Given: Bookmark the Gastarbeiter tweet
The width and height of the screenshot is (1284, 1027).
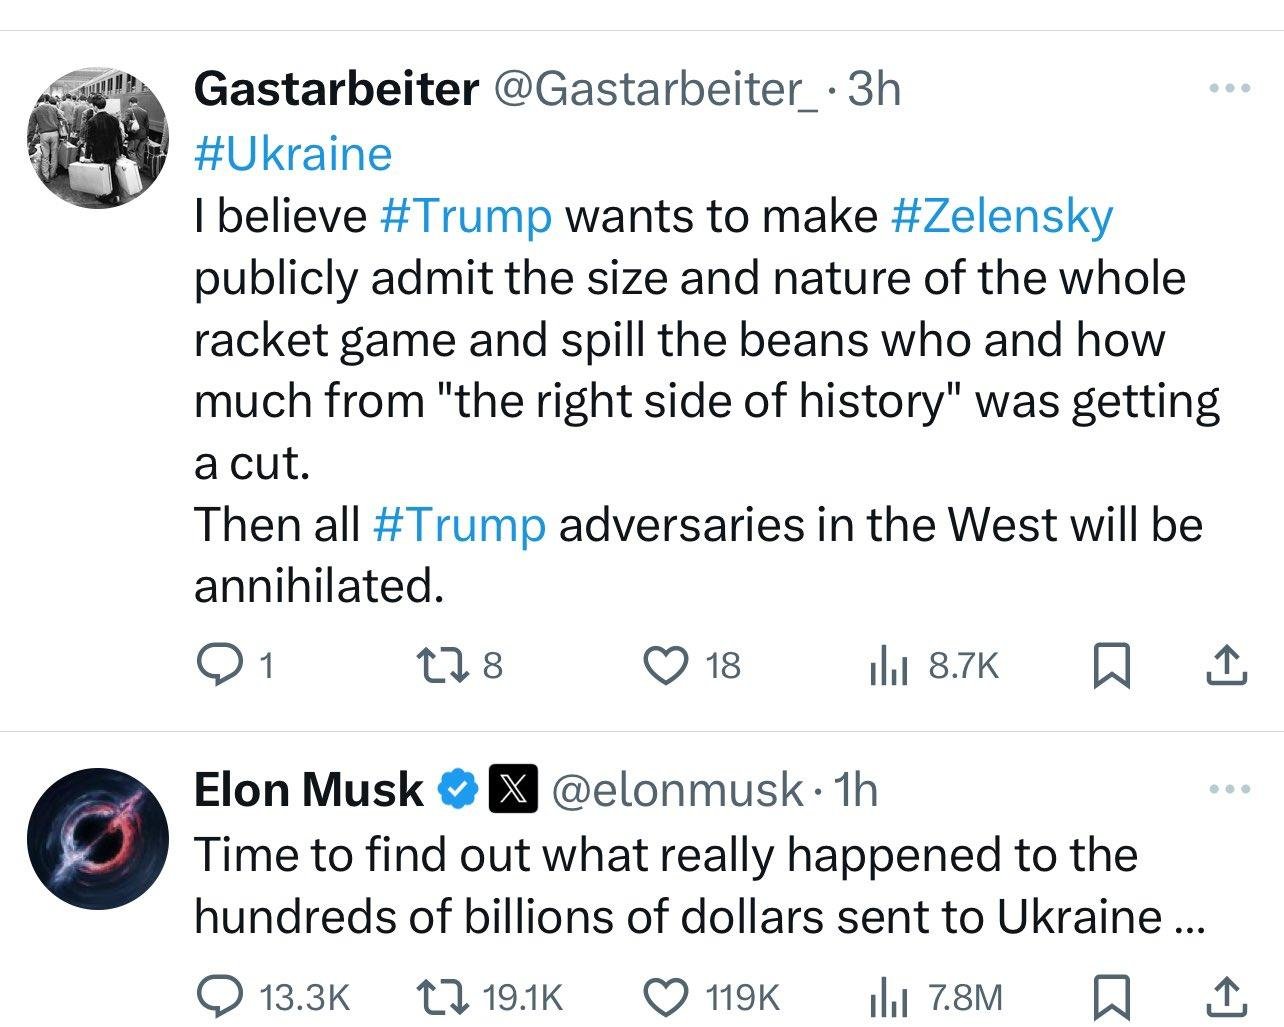Looking at the screenshot, I should (x=1111, y=665).
